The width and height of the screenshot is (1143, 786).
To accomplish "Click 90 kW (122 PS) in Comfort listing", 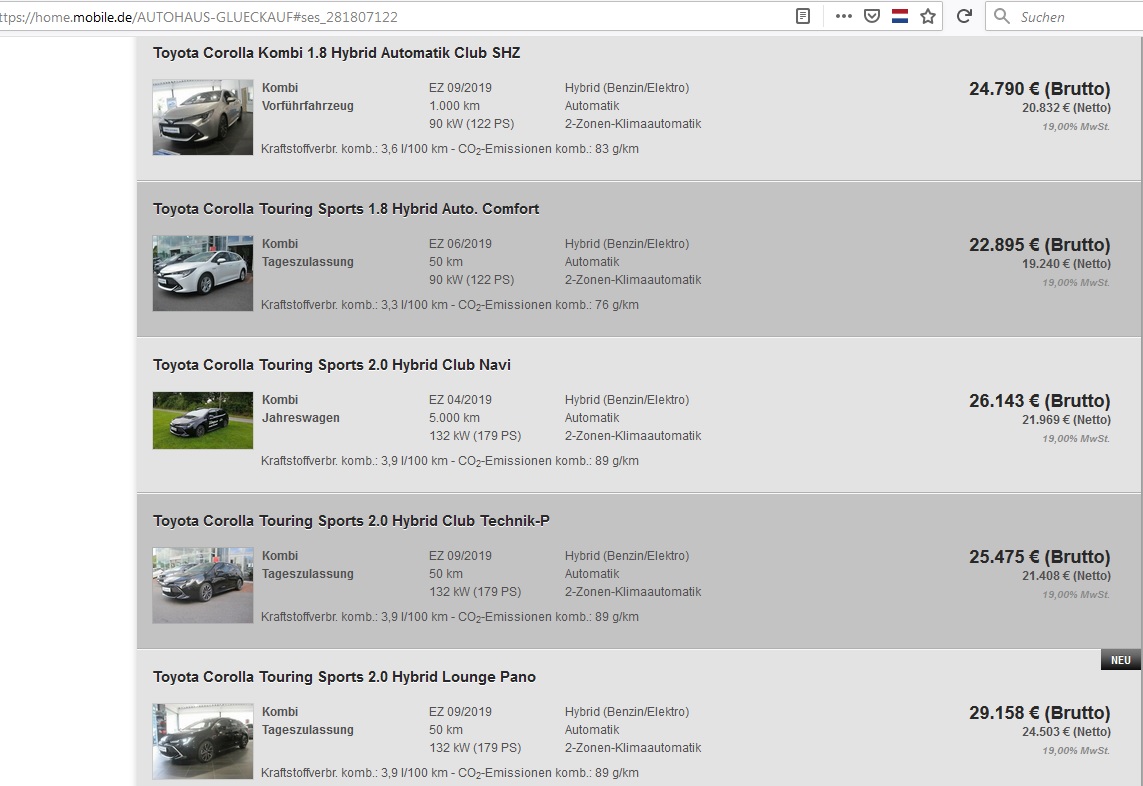I will tap(472, 280).
